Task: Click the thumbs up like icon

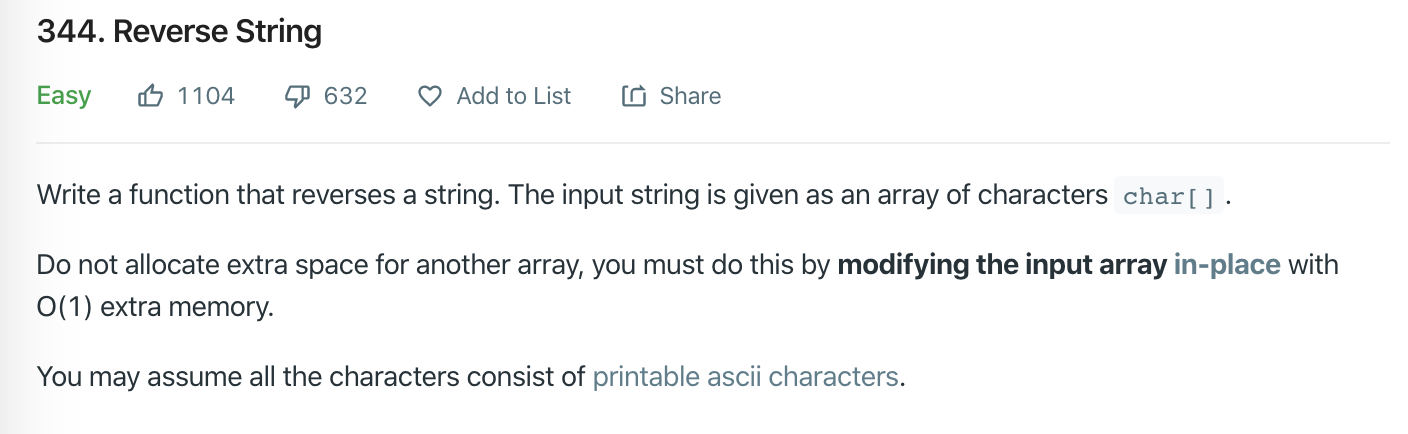Action: click(149, 96)
